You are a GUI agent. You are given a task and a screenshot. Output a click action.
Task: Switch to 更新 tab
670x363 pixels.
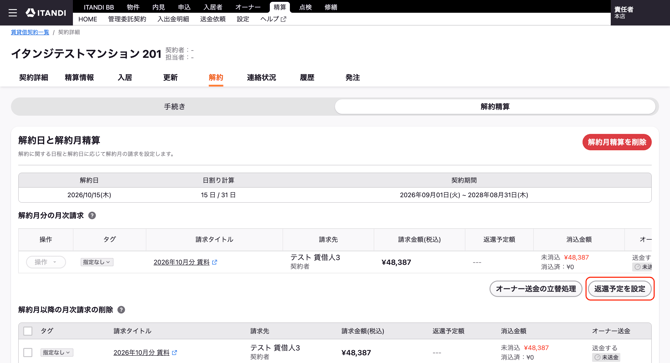(x=170, y=78)
